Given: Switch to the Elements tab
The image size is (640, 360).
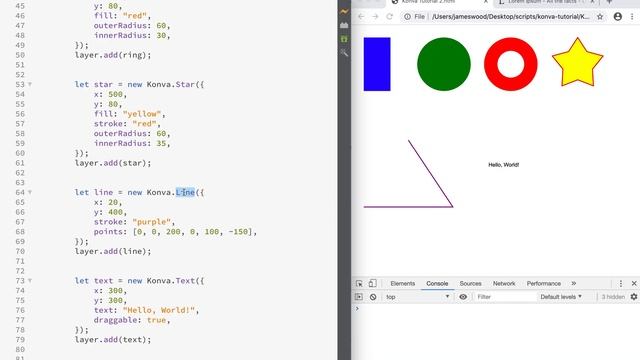Looking at the screenshot, I should tap(402, 283).
